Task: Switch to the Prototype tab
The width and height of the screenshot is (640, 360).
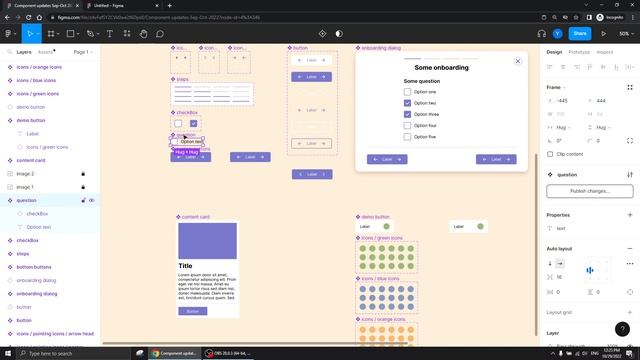Action: click(x=579, y=52)
